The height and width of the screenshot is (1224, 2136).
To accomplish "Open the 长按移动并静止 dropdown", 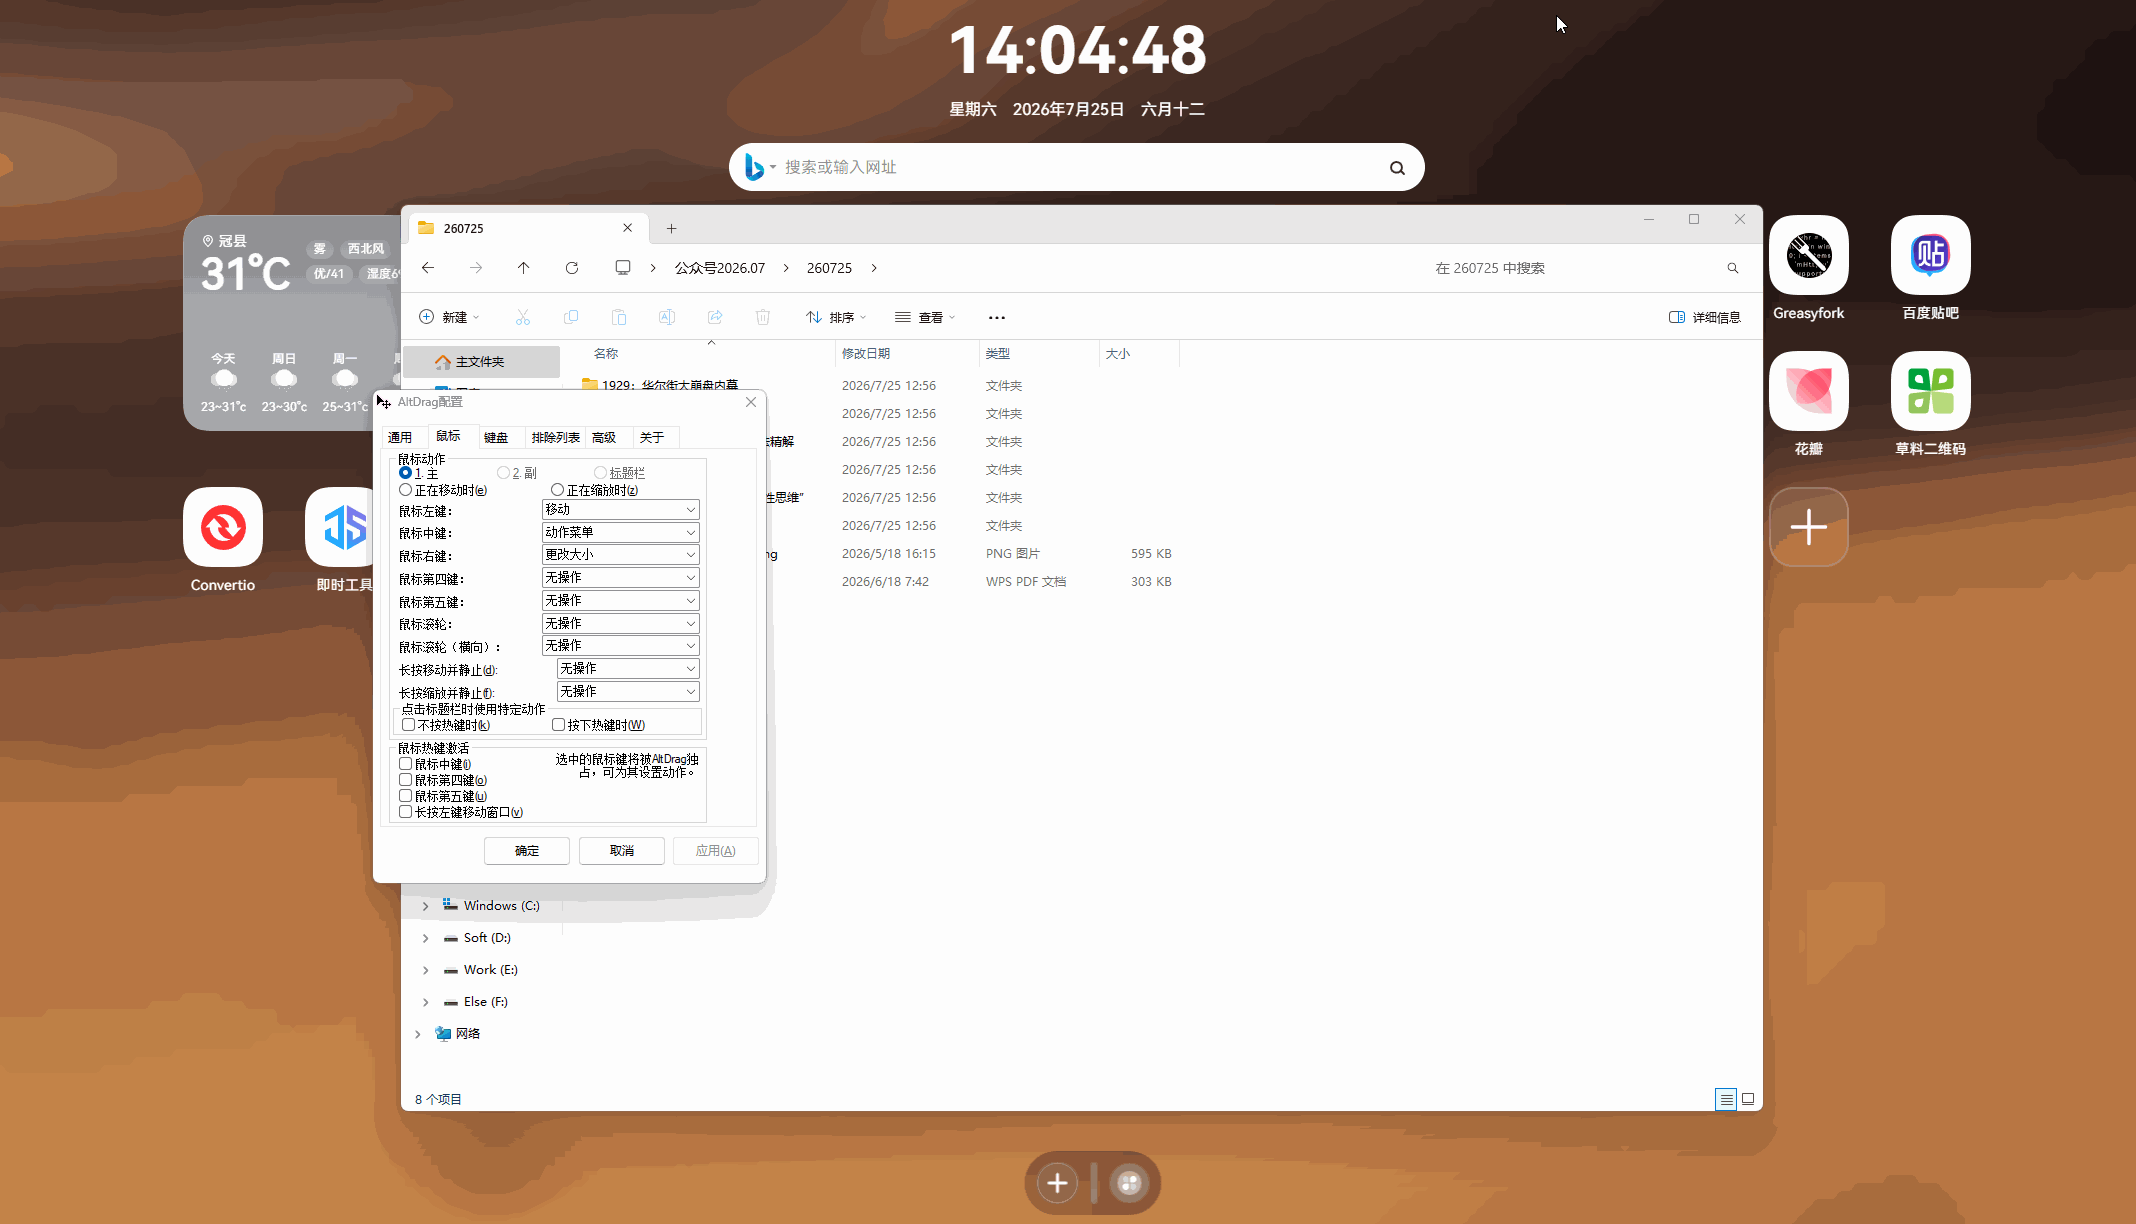I will click(x=628, y=669).
